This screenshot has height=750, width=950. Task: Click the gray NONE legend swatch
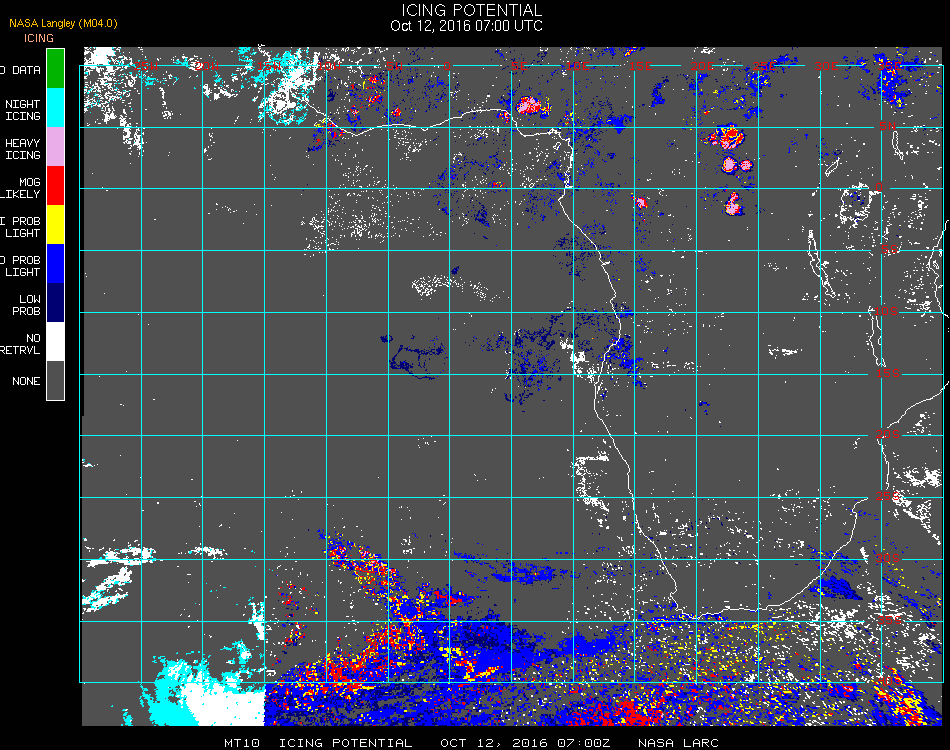pos(55,380)
